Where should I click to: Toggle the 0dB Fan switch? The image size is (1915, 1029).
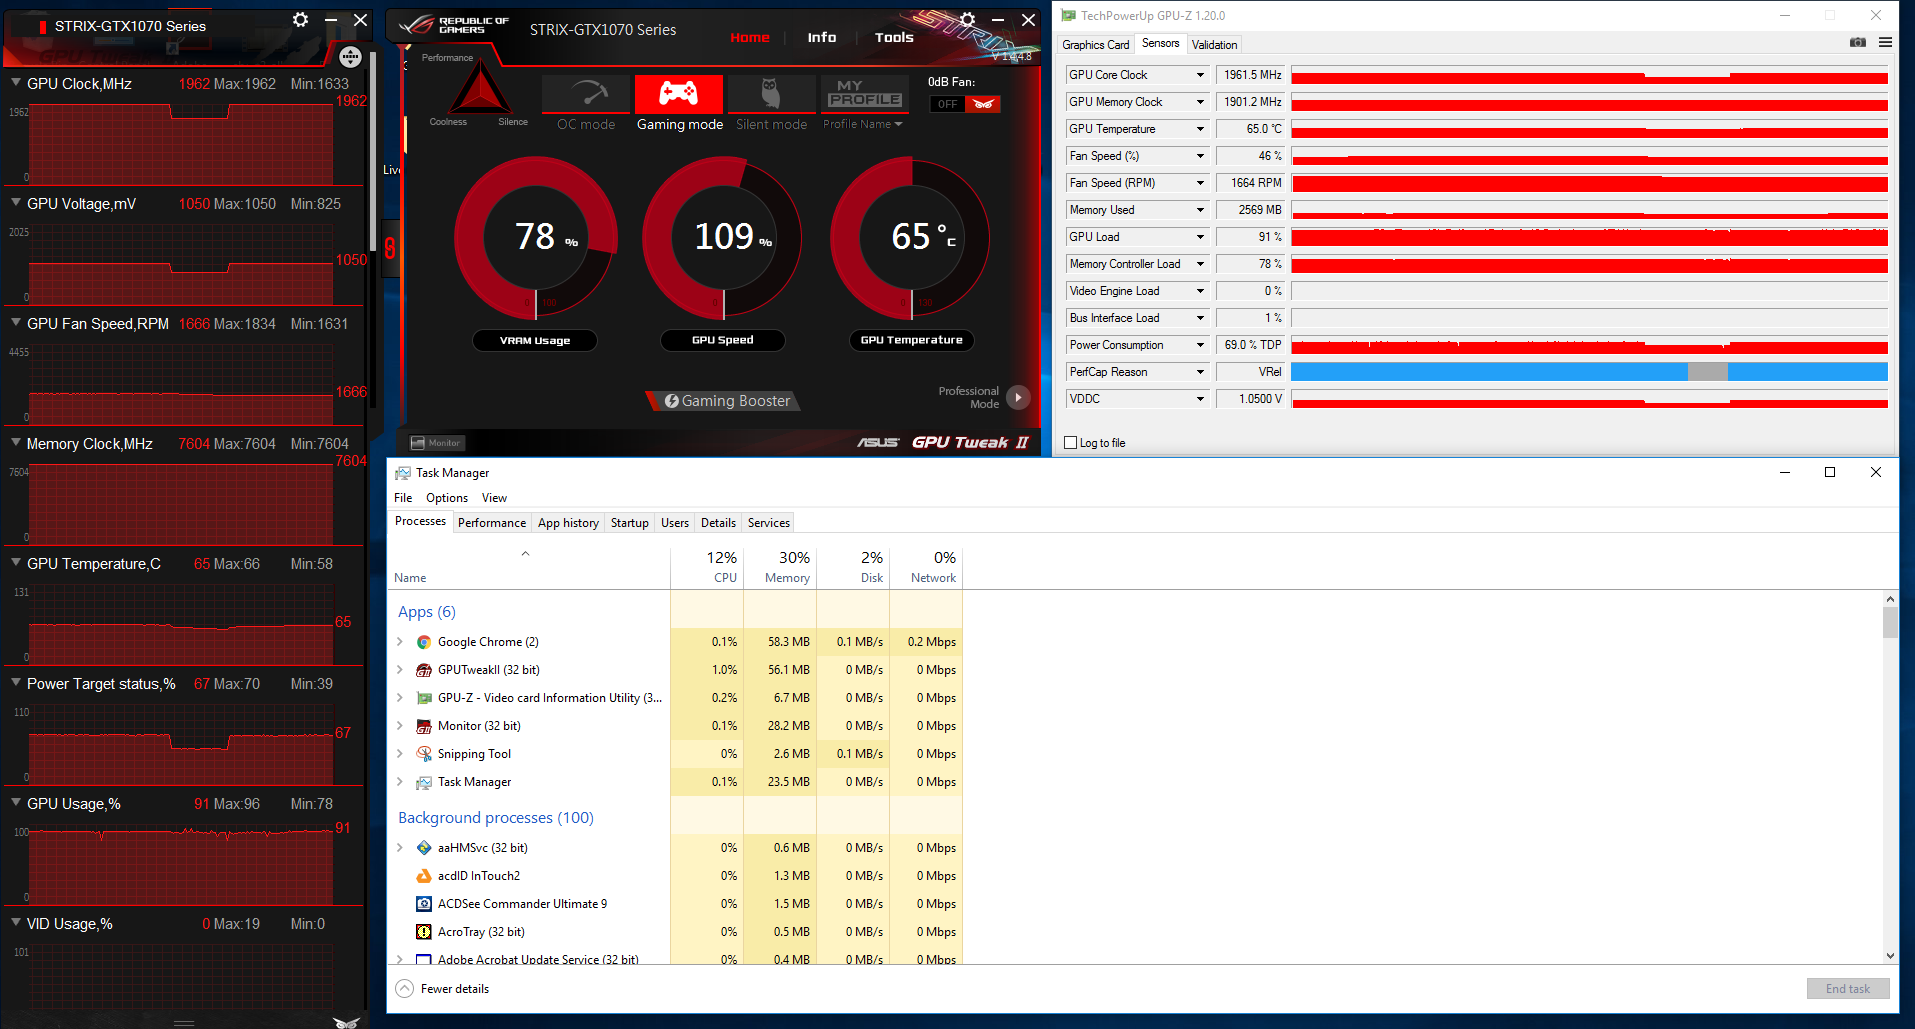[965, 104]
